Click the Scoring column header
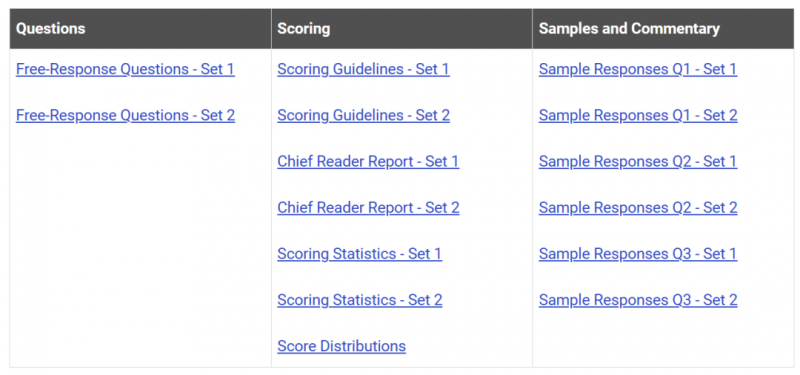The height and width of the screenshot is (375, 800). (x=304, y=29)
